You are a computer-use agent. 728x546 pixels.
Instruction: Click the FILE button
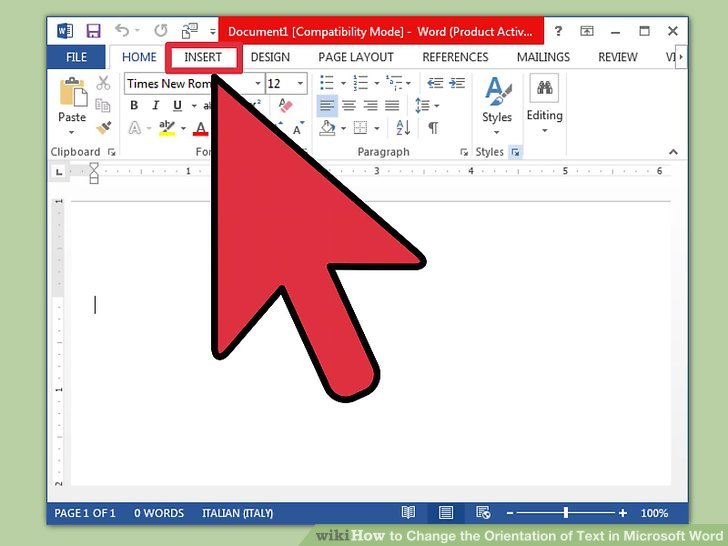point(77,57)
